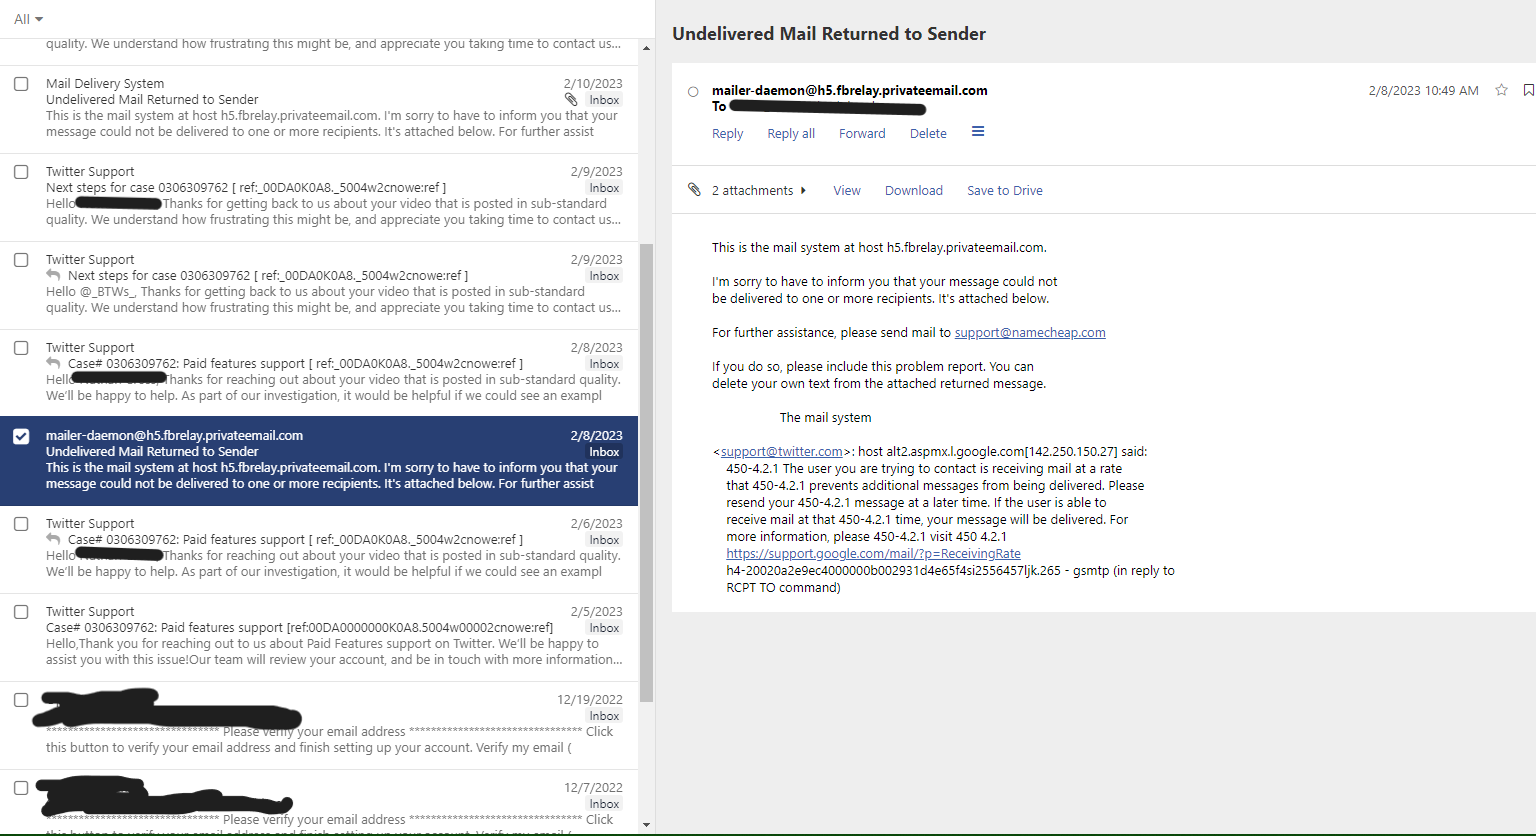Open the All filter dropdown
The width and height of the screenshot is (1536, 836).
pos(28,19)
